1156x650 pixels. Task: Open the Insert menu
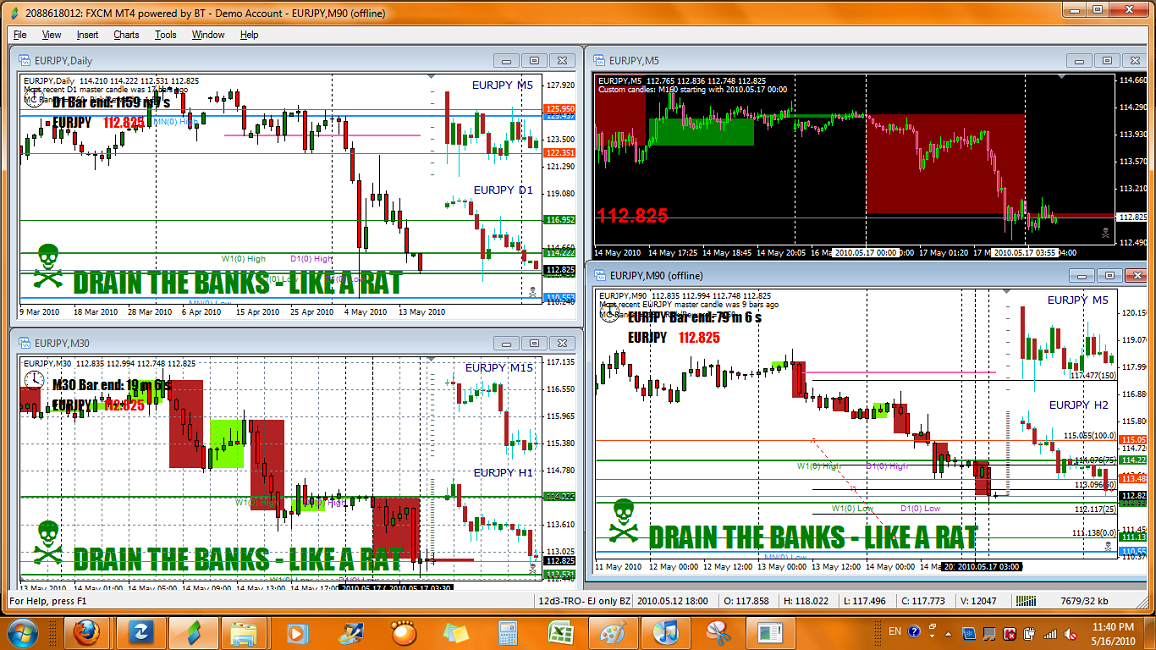[x=87, y=35]
